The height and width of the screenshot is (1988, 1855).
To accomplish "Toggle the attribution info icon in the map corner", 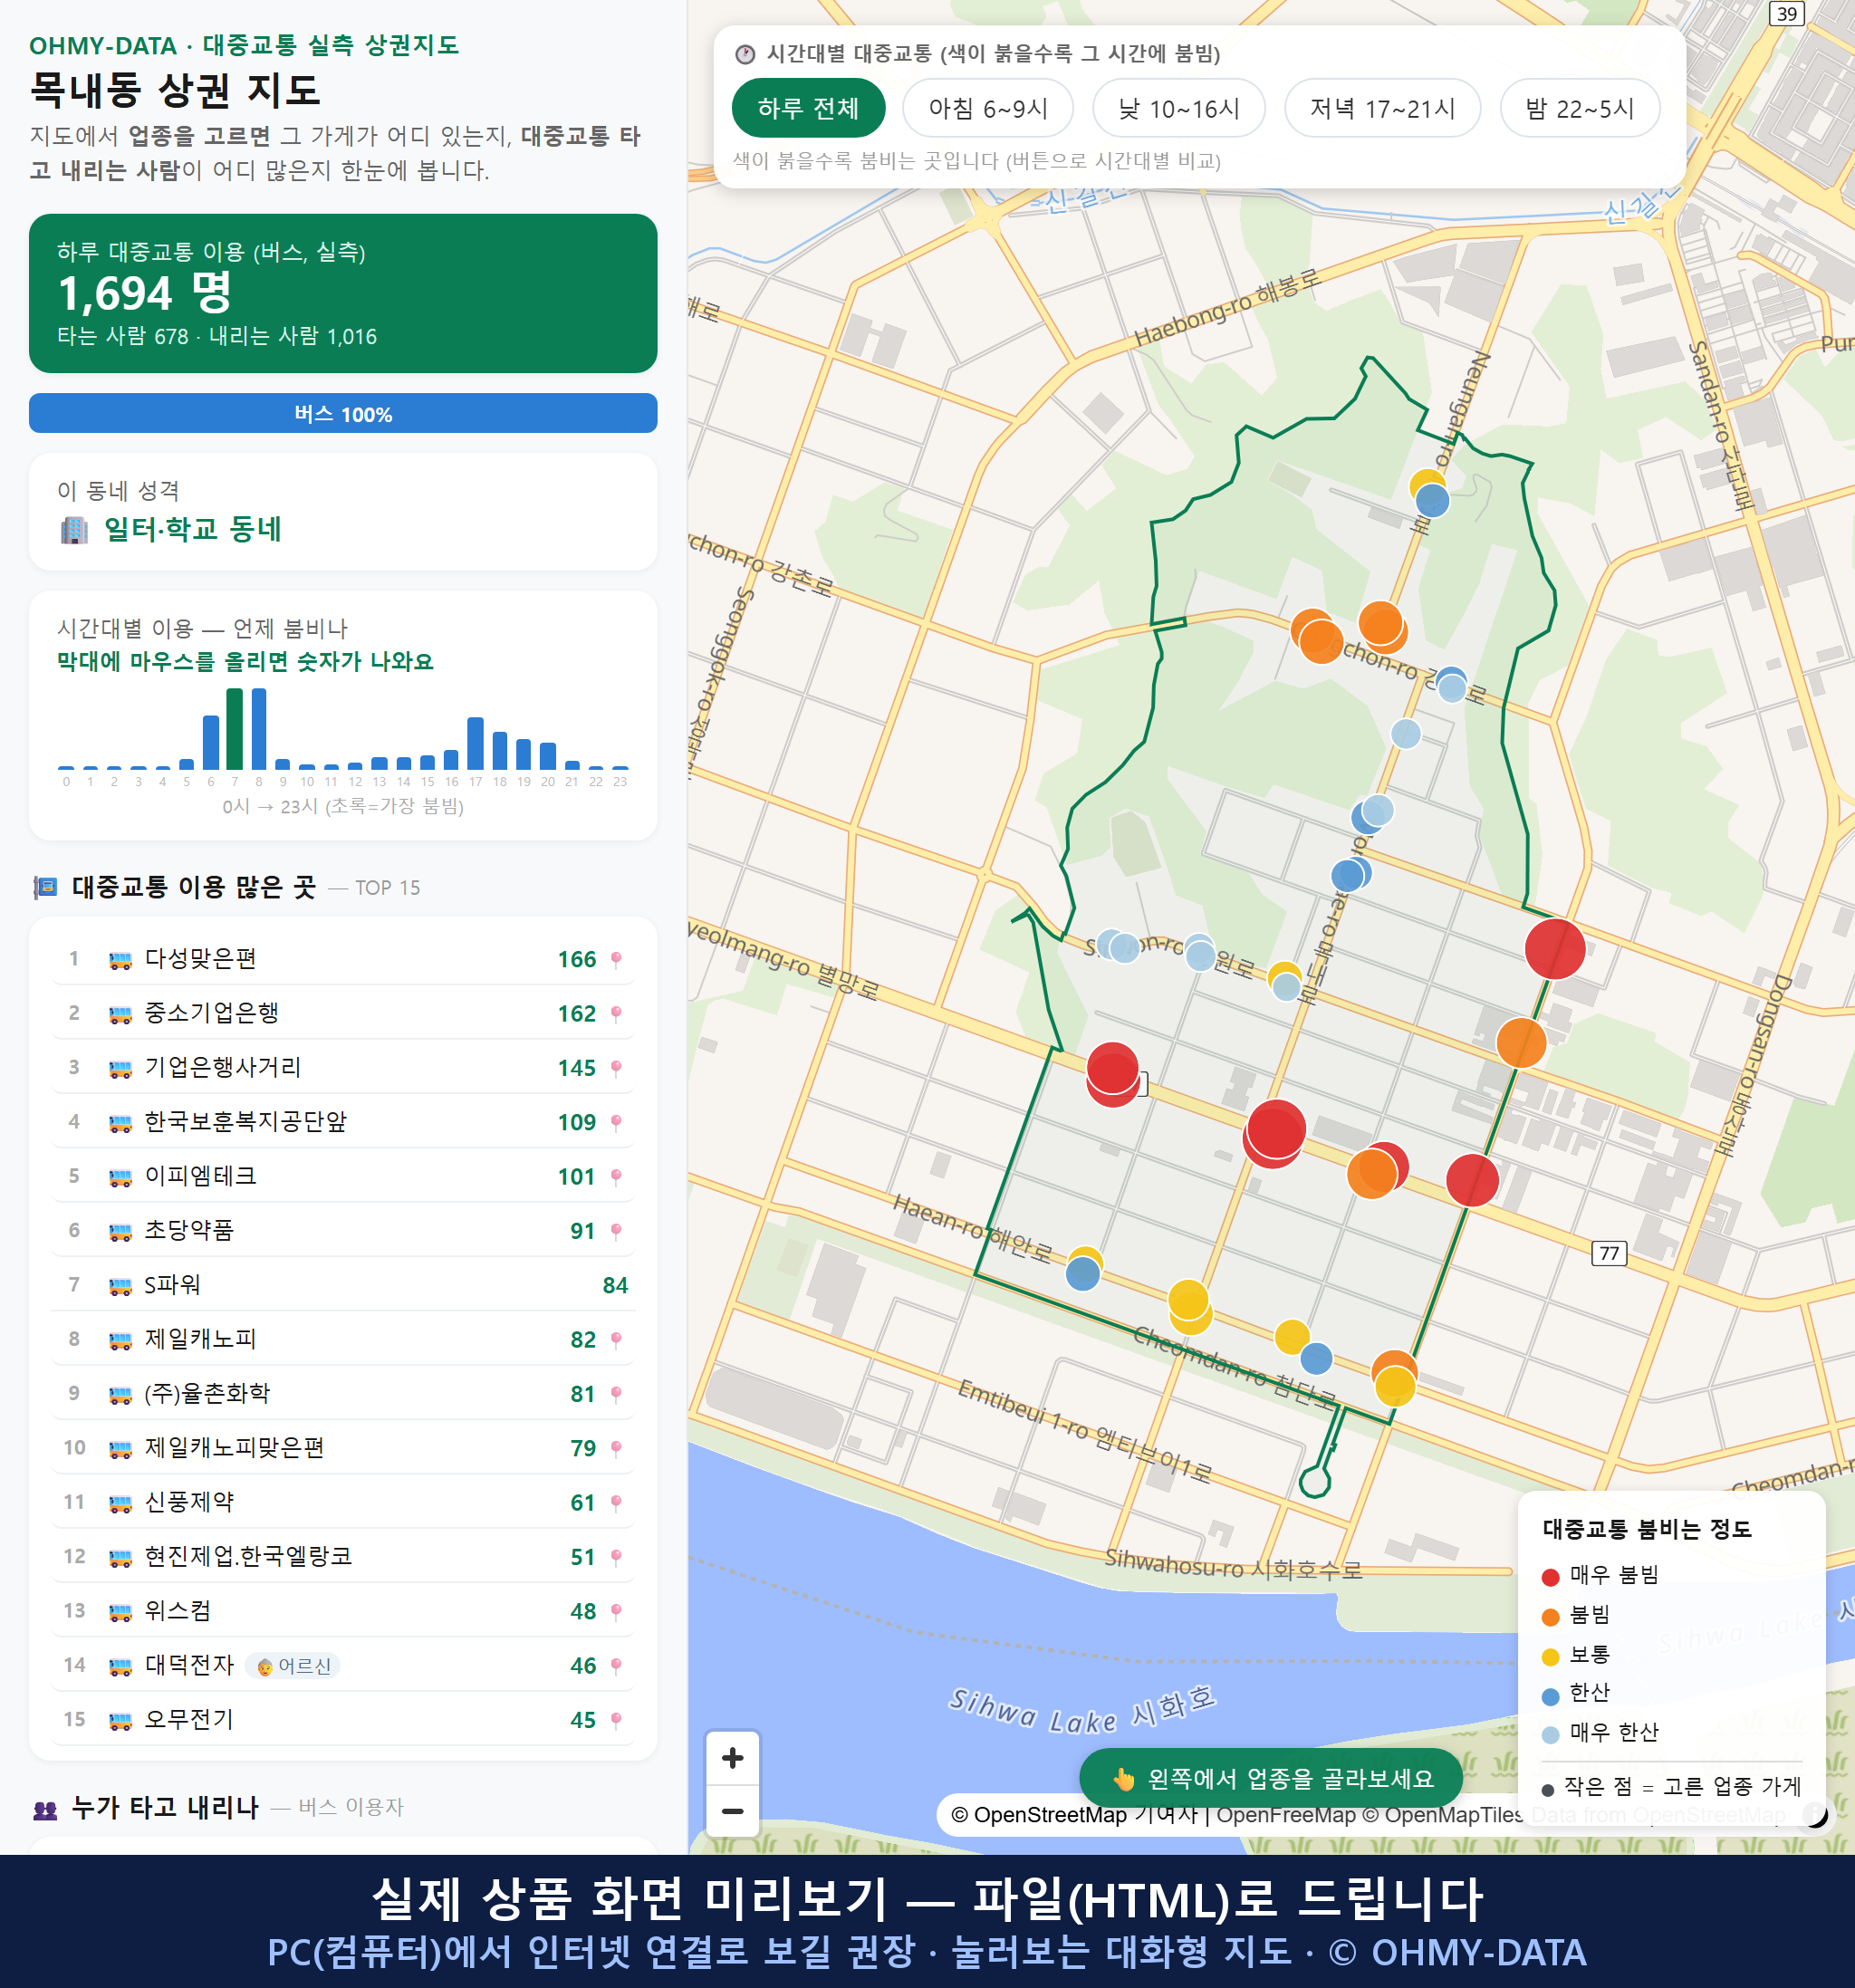I will pyautogui.click(x=1813, y=1814).
